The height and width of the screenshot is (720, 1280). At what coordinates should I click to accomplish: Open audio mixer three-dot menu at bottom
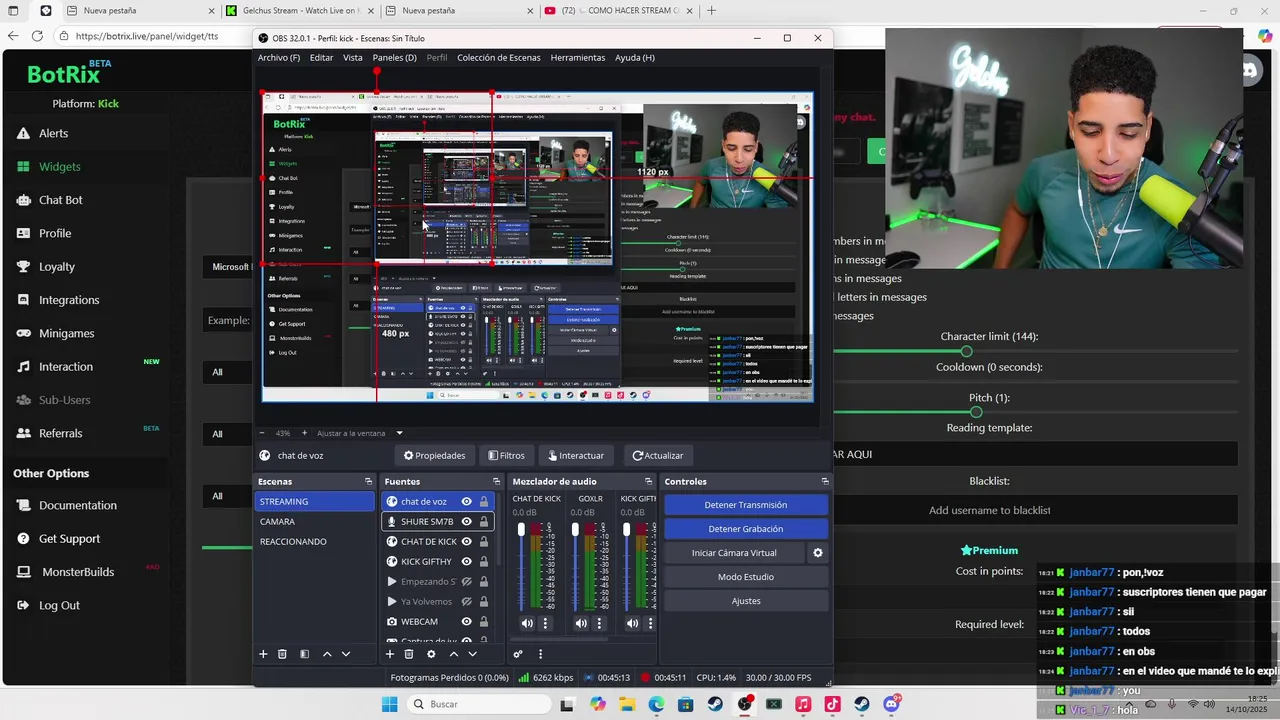(x=540, y=654)
